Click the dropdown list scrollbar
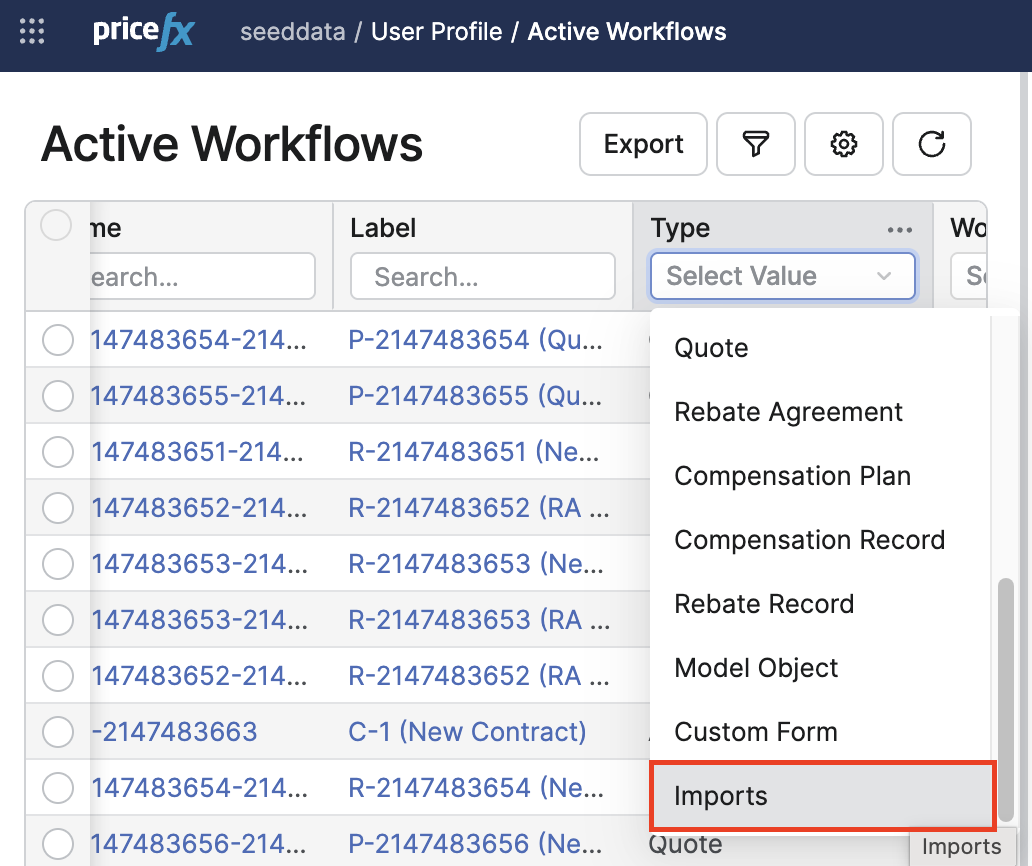This screenshot has height=866, width=1032. [x=1003, y=680]
